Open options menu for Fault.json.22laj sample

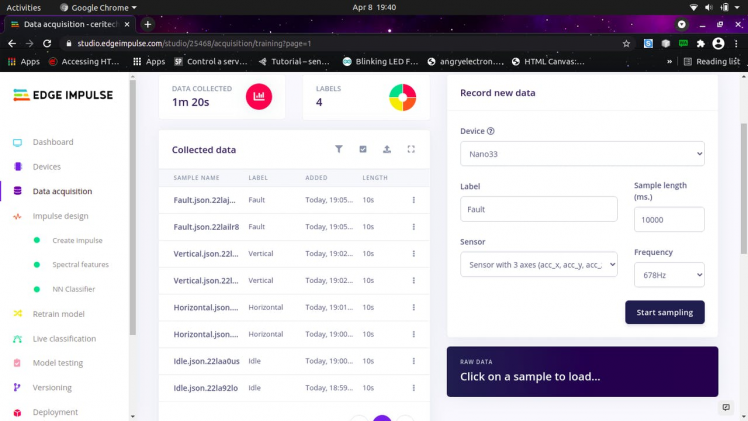pos(414,200)
